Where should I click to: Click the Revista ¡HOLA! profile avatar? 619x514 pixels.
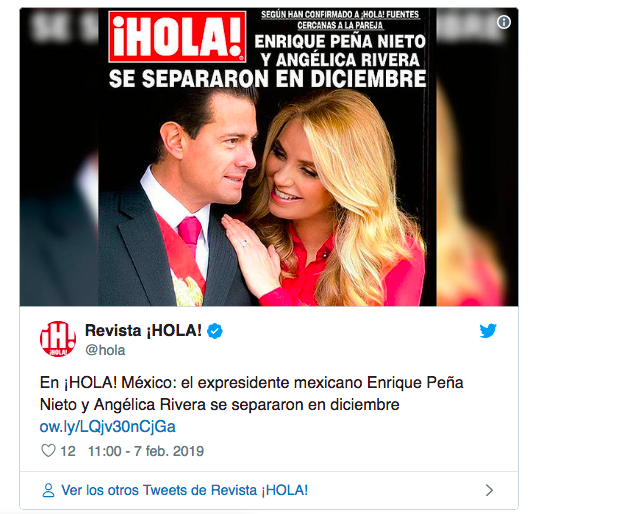(x=58, y=339)
